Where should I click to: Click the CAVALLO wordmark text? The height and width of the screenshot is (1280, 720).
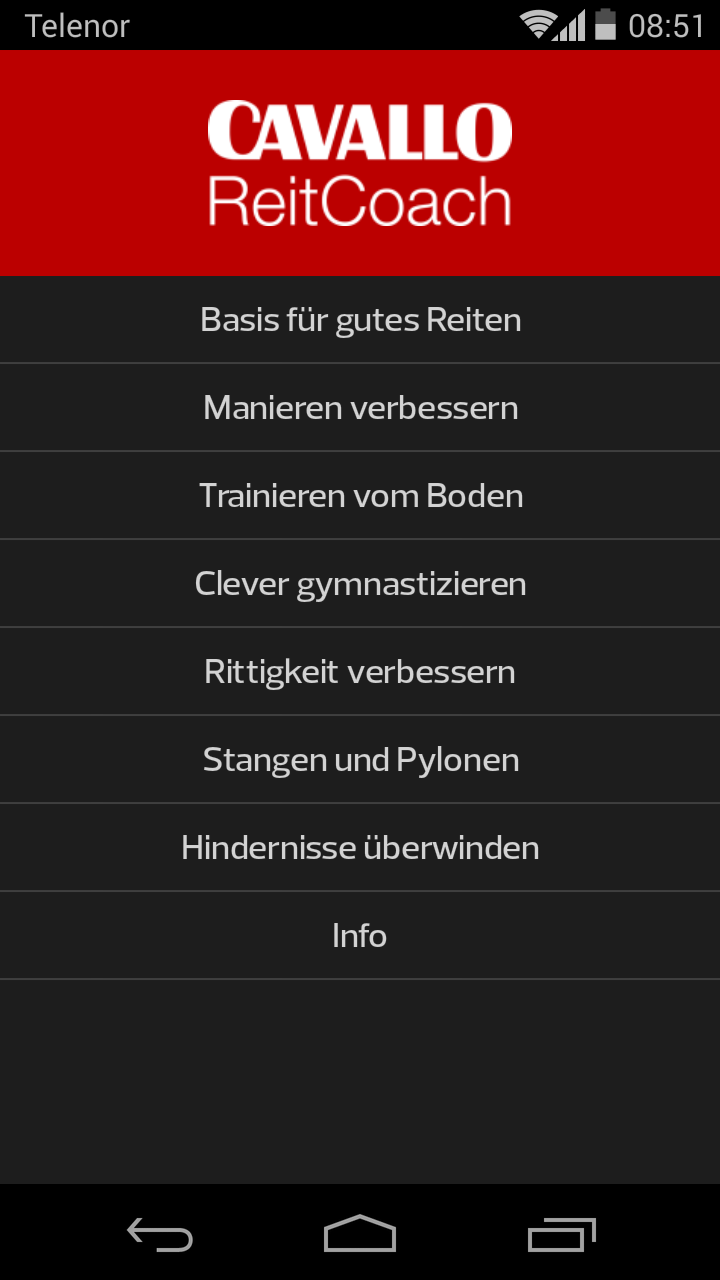(360, 131)
